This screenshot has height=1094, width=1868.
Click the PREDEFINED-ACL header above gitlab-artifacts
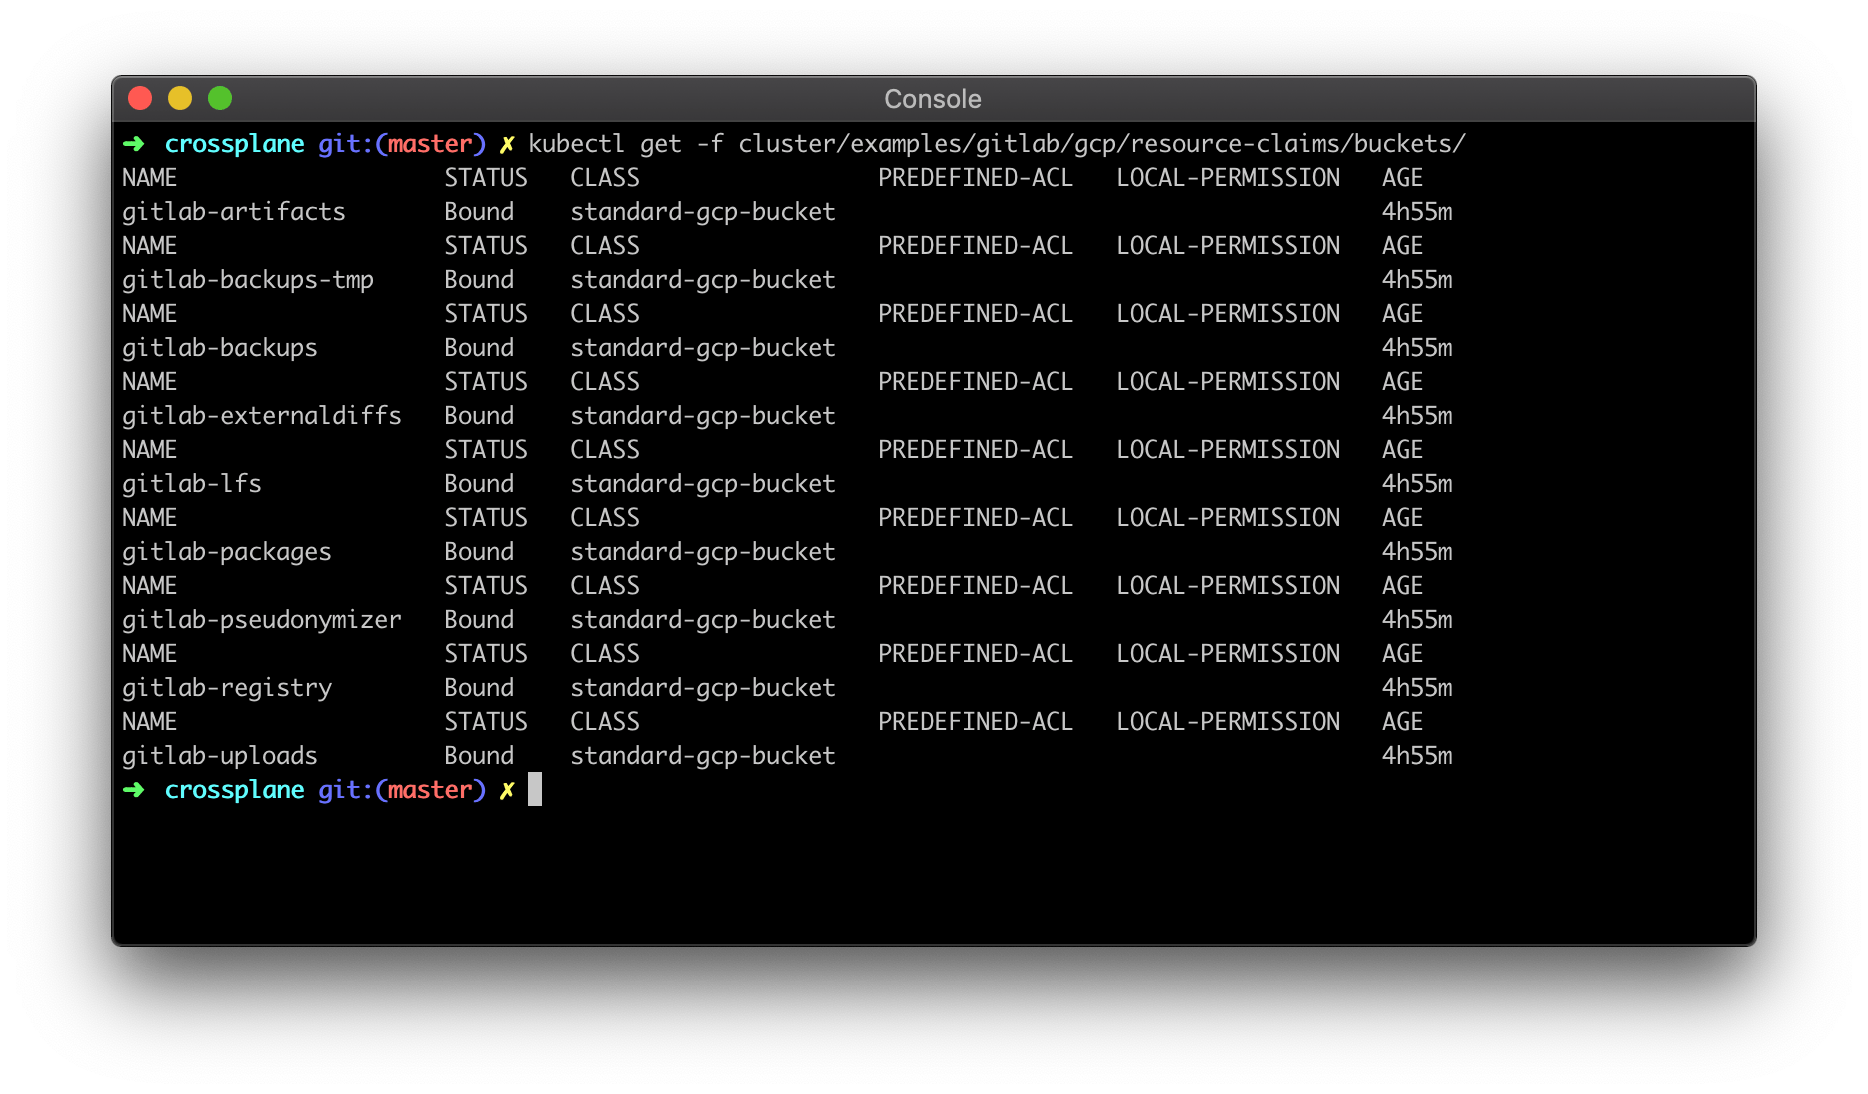tap(975, 178)
